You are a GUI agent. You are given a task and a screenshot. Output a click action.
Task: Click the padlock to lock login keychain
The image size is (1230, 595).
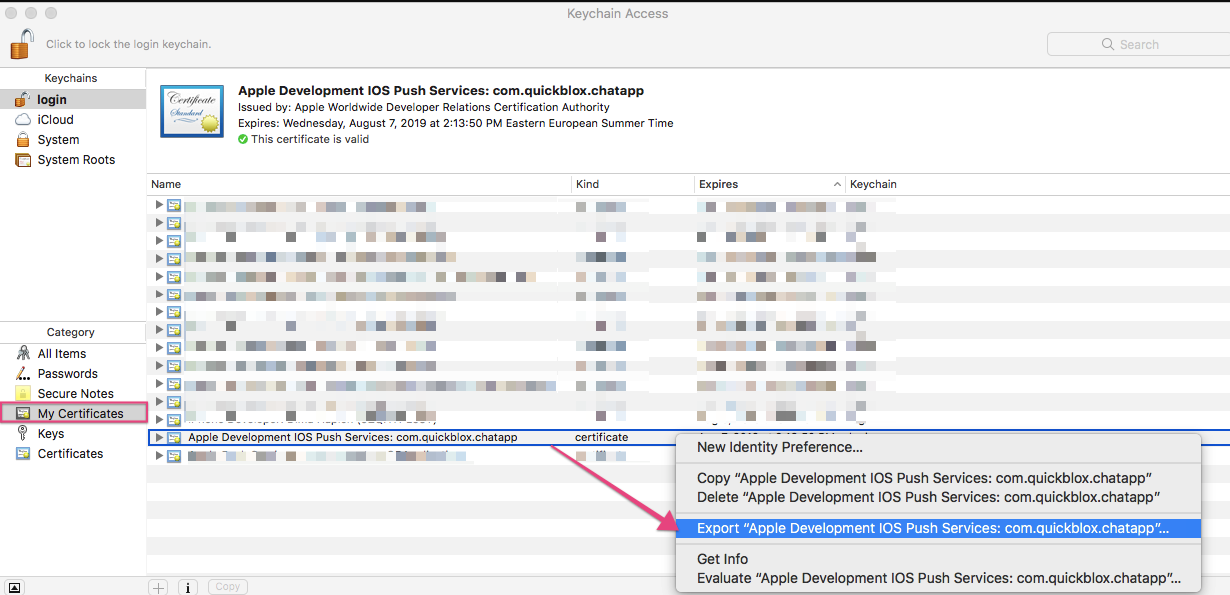(21, 43)
